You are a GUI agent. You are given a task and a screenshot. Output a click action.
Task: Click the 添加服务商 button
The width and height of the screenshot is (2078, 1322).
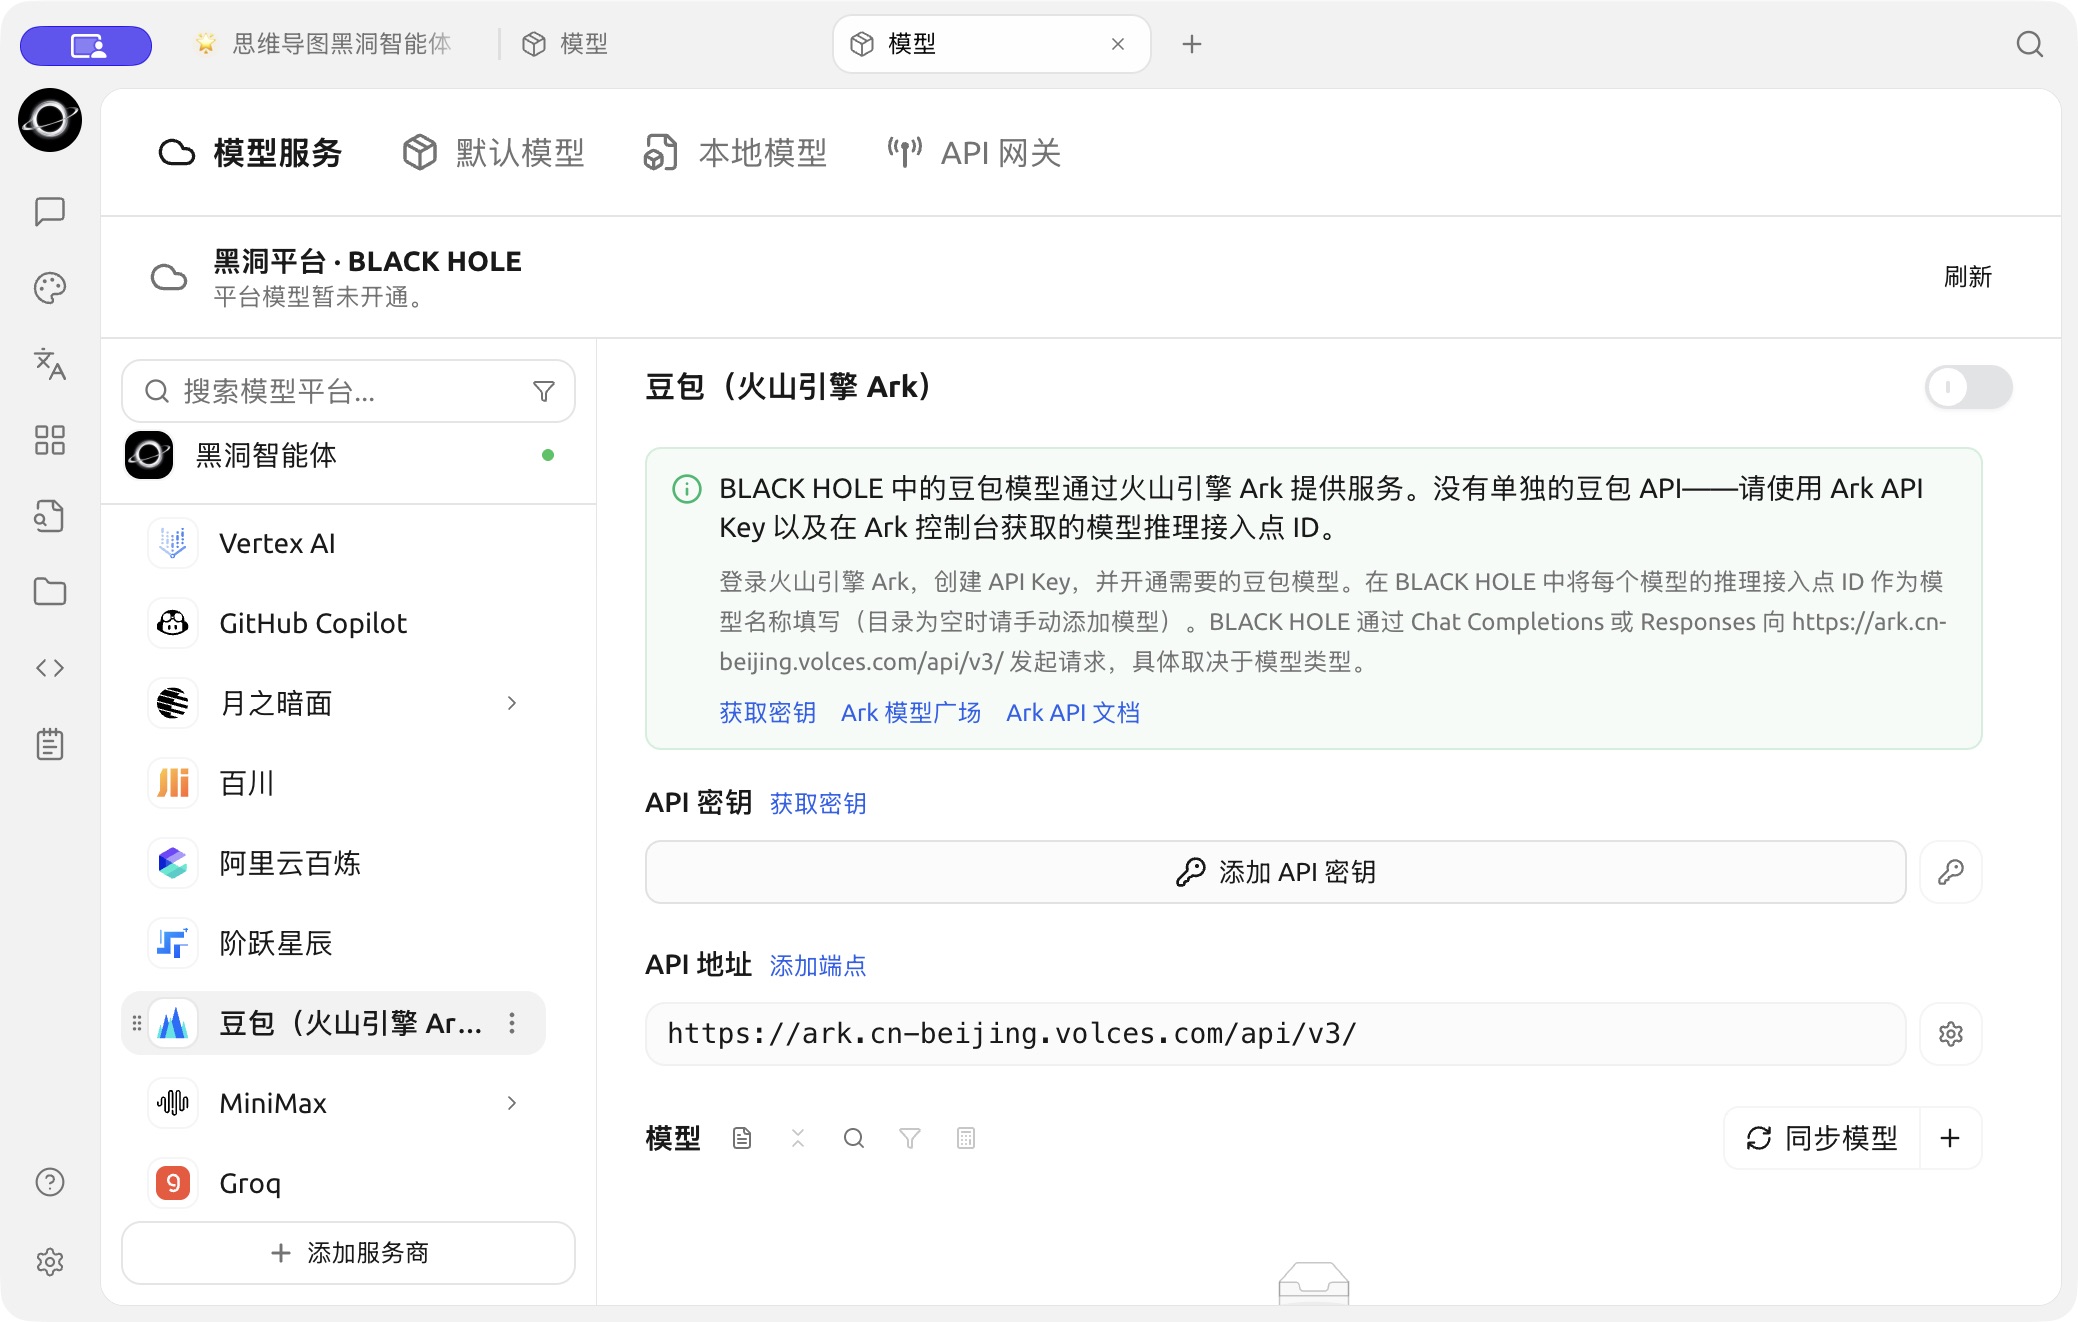pyautogui.click(x=348, y=1253)
